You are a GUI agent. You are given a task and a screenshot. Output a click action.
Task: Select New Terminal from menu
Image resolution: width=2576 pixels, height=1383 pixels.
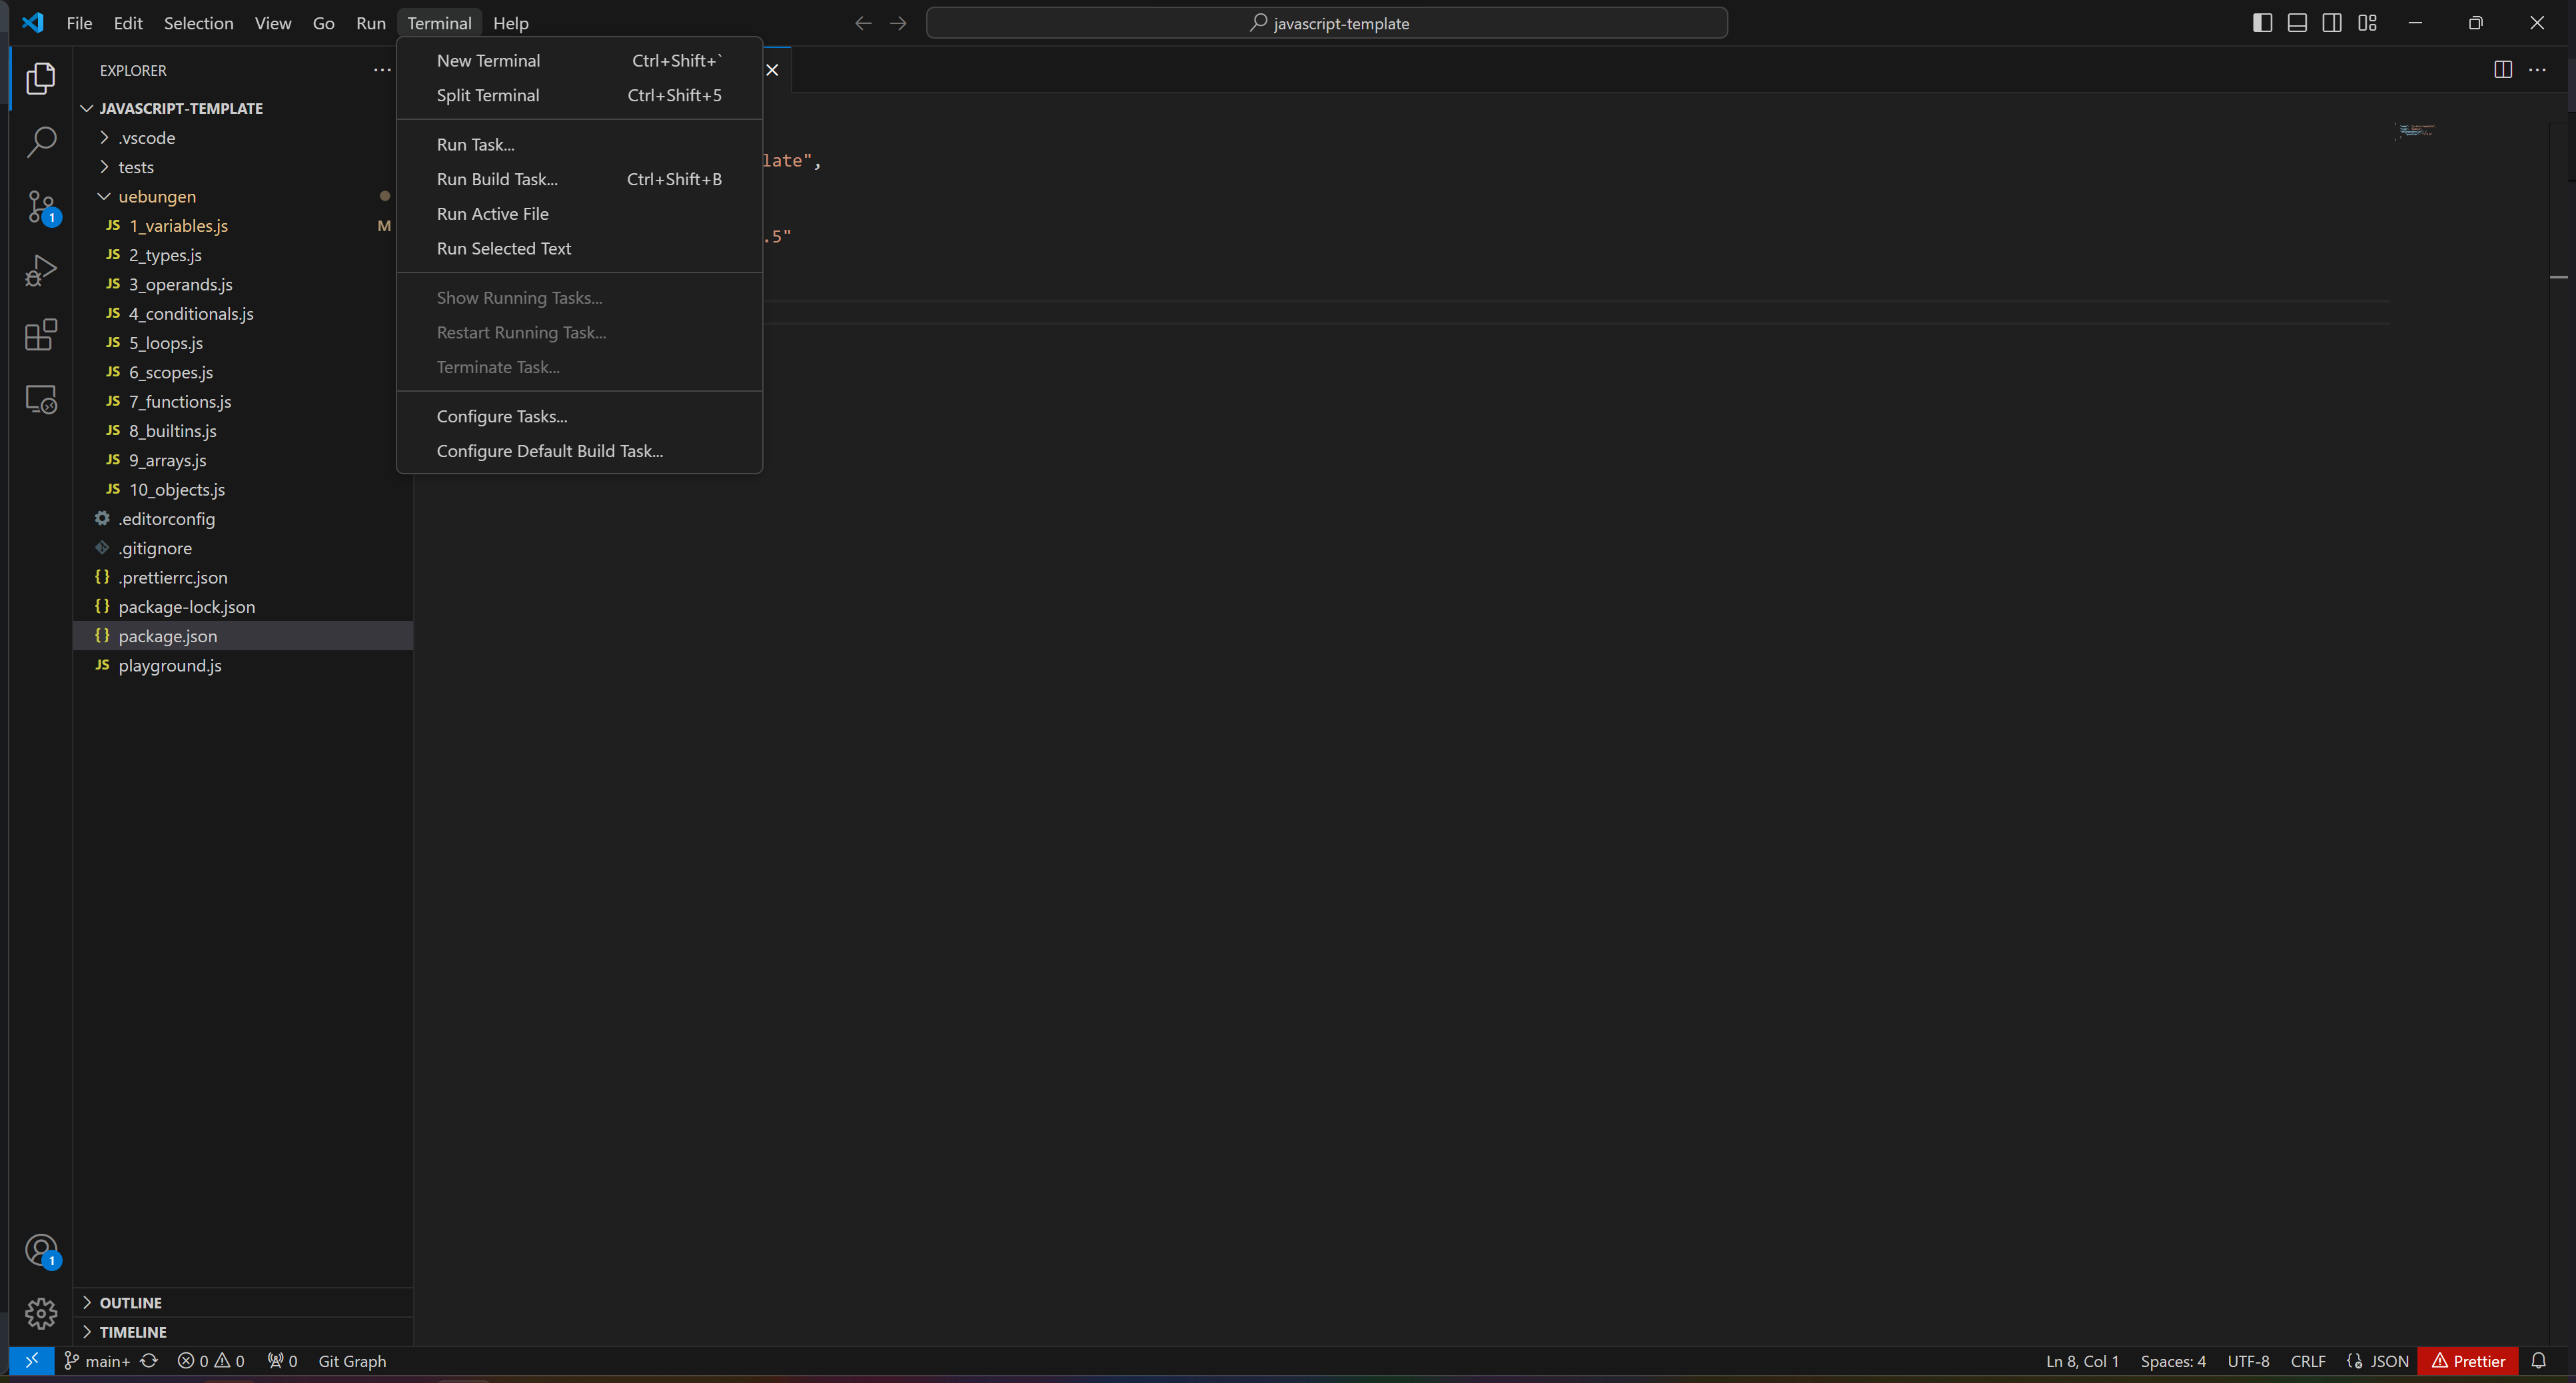pos(488,61)
